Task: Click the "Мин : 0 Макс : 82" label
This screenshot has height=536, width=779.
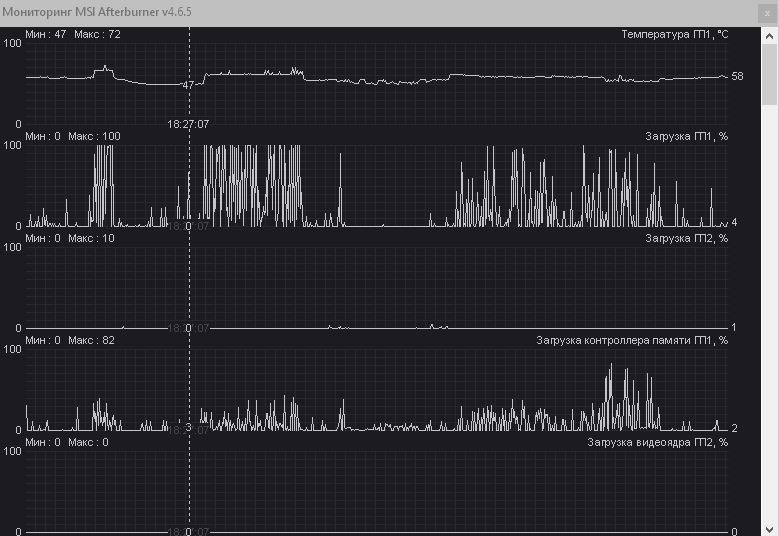Action: pyautogui.click(x=70, y=340)
